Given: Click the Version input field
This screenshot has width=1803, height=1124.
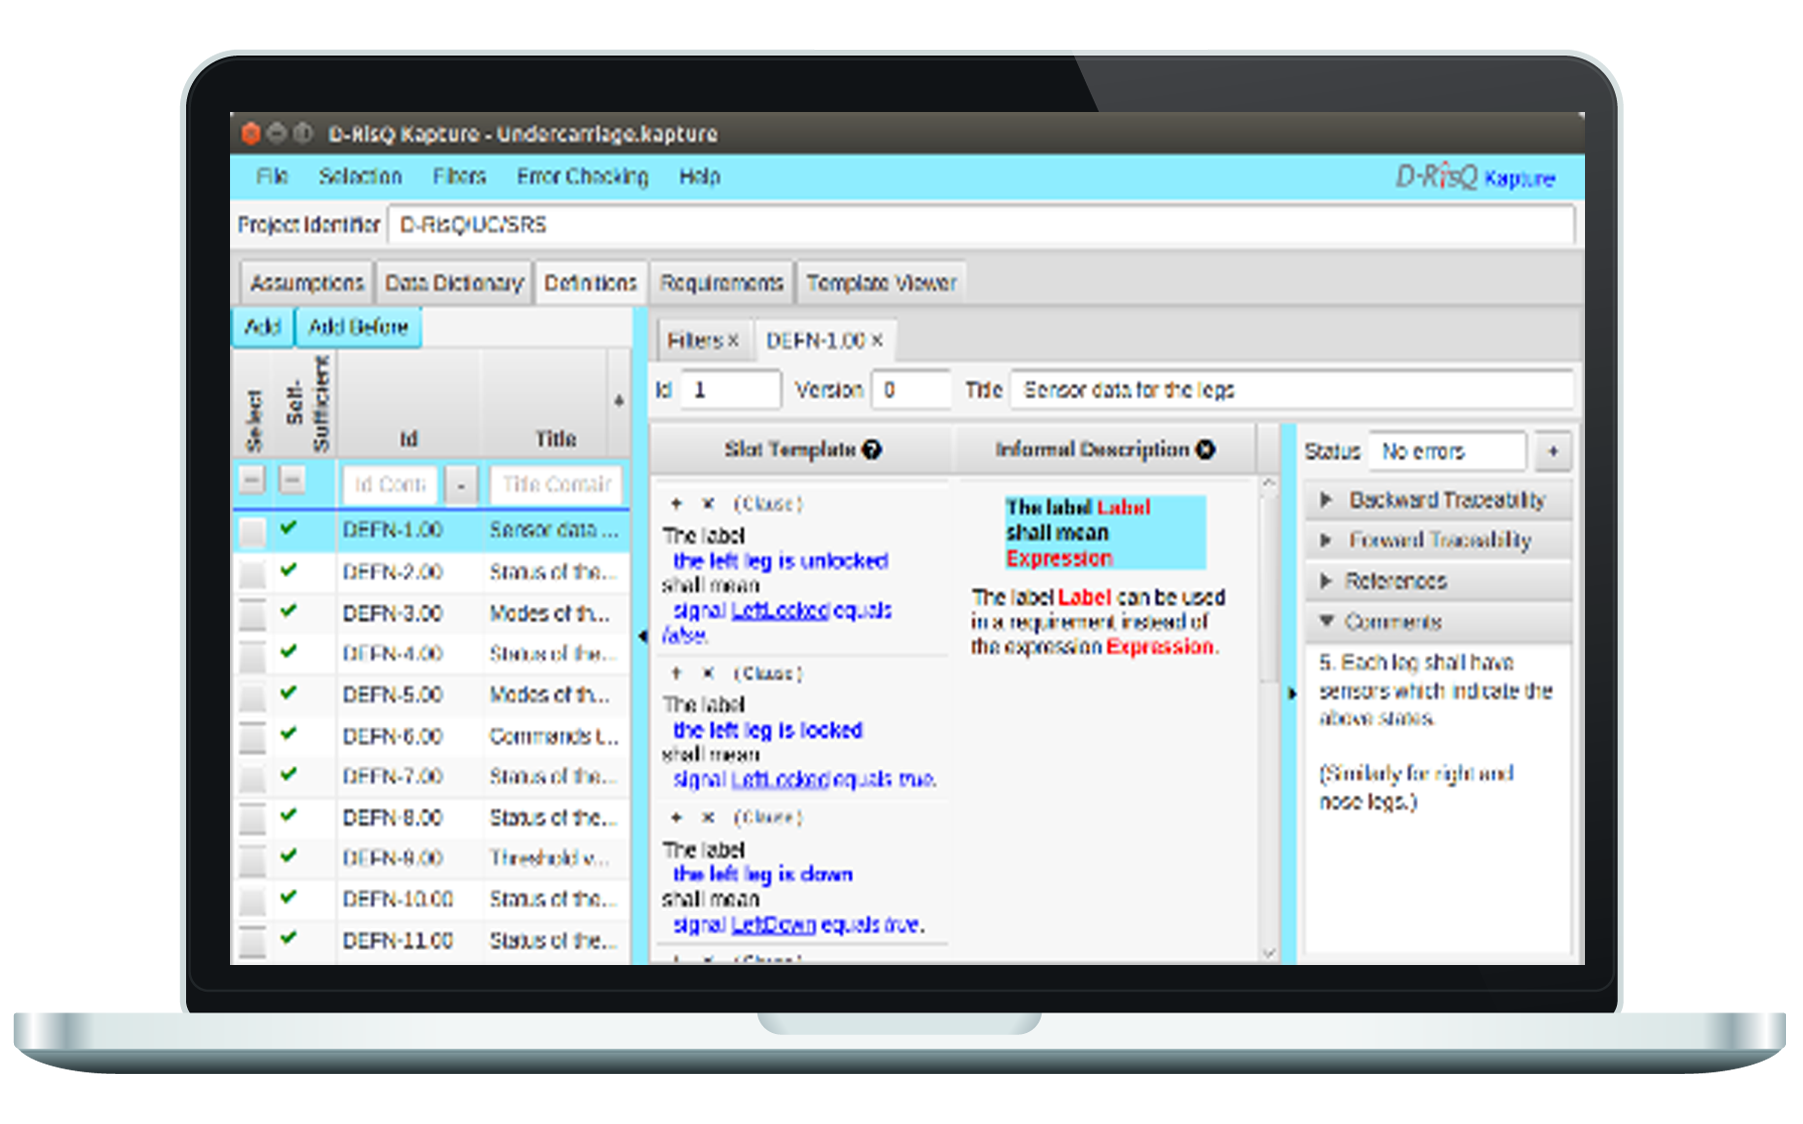Looking at the screenshot, I should point(910,390).
